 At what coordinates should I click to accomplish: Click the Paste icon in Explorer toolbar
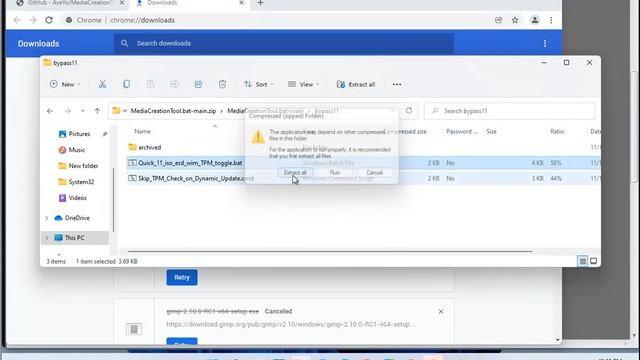coord(150,84)
